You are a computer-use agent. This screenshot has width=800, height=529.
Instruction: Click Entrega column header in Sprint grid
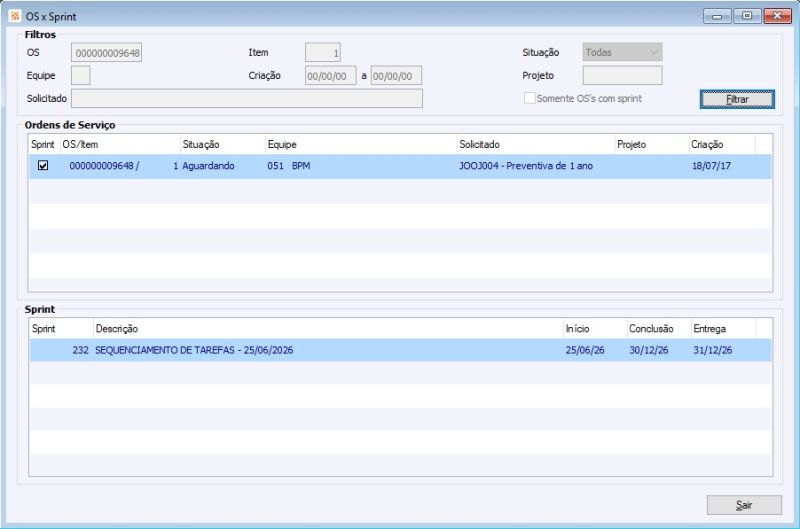723,329
